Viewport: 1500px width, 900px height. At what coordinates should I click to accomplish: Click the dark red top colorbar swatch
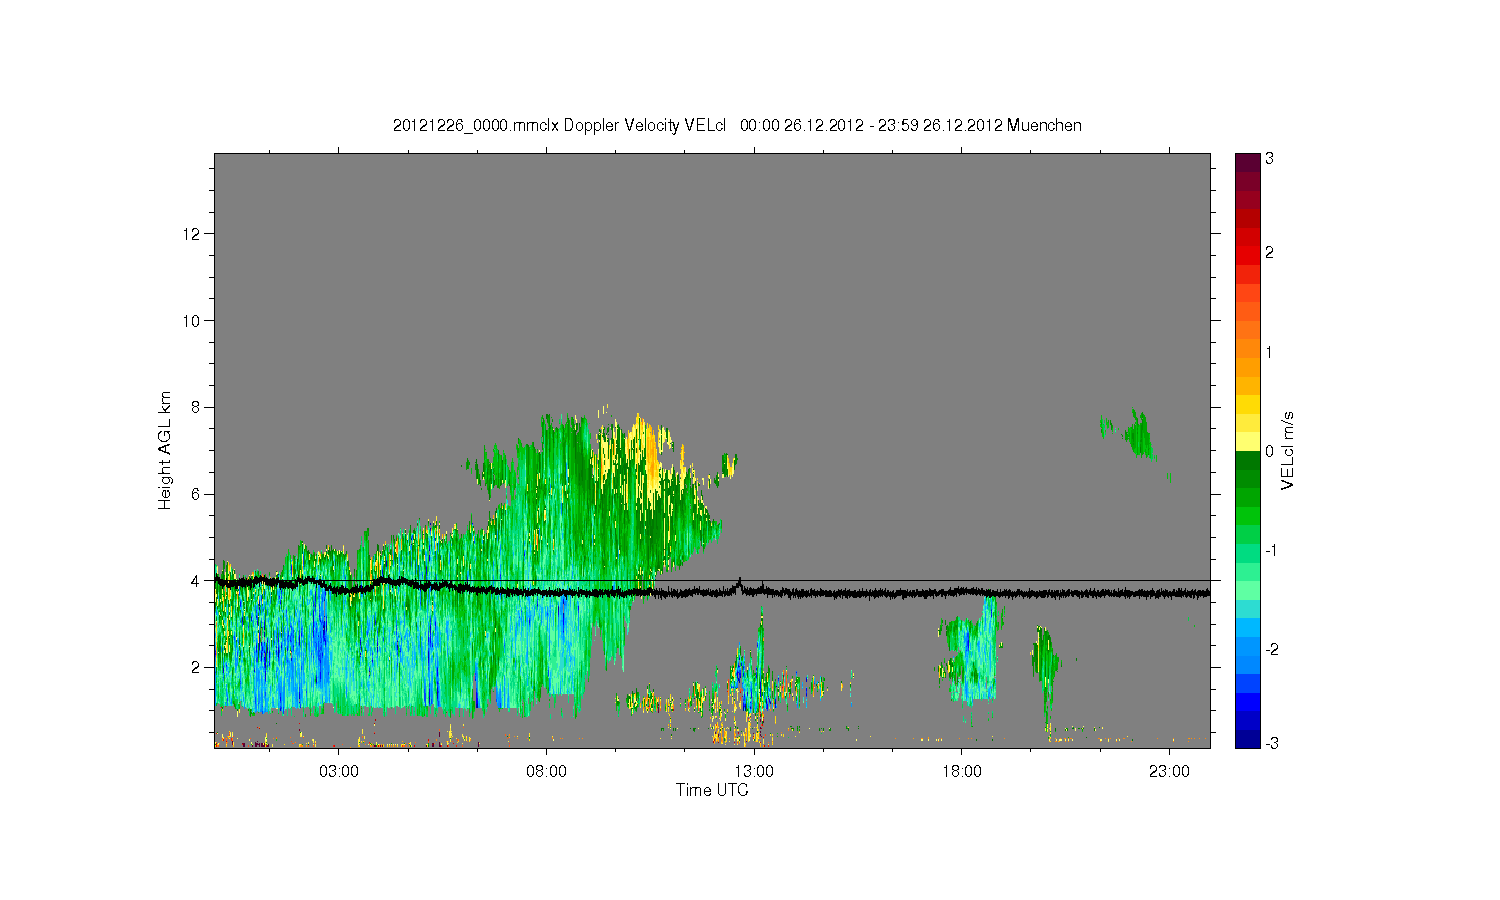(x=1247, y=162)
